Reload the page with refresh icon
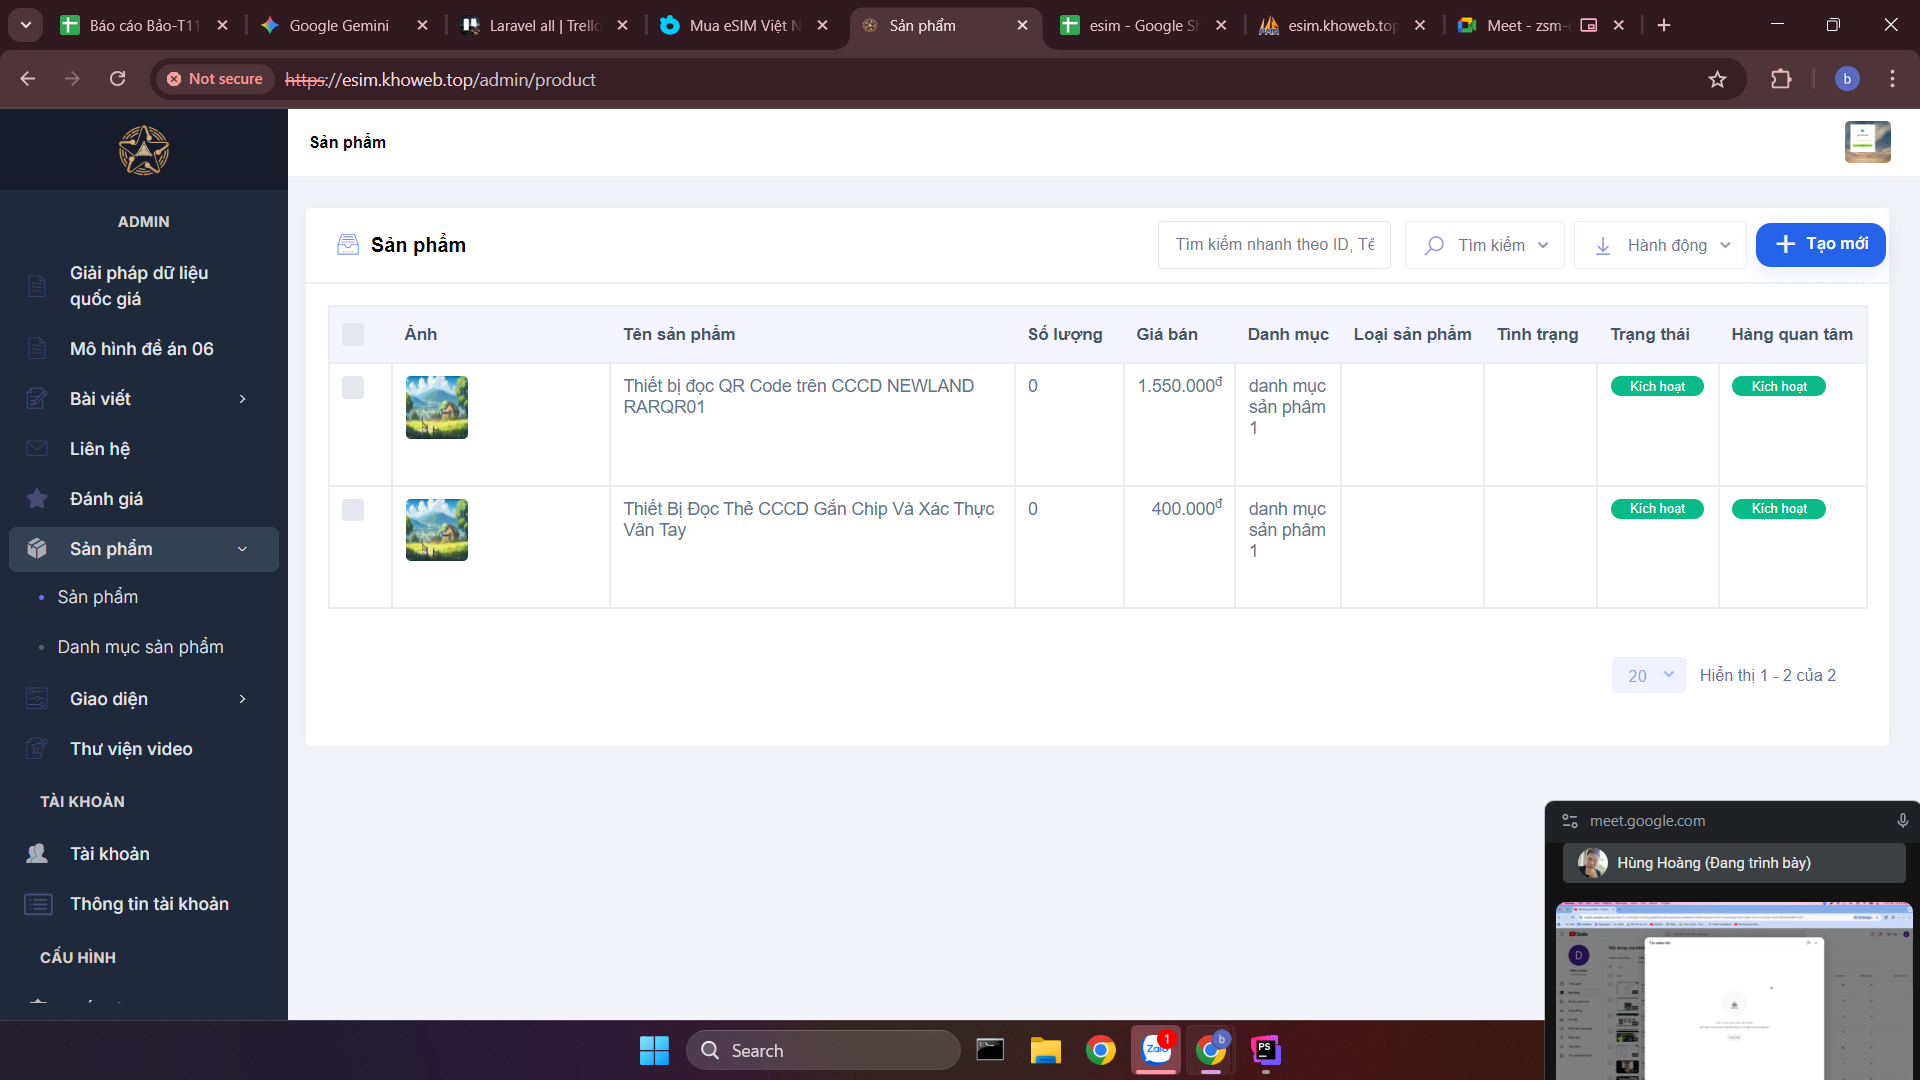 point(117,79)
